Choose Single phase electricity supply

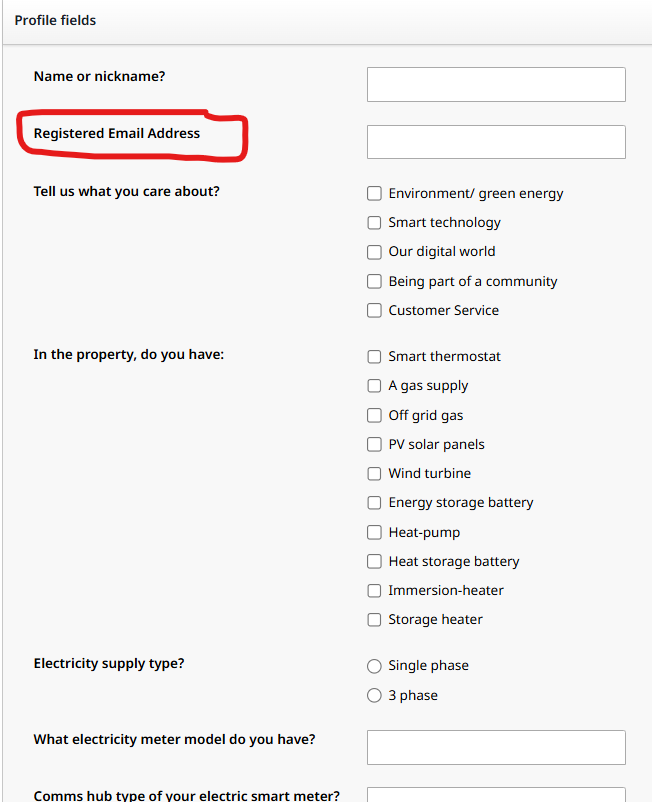pos(374,666)
